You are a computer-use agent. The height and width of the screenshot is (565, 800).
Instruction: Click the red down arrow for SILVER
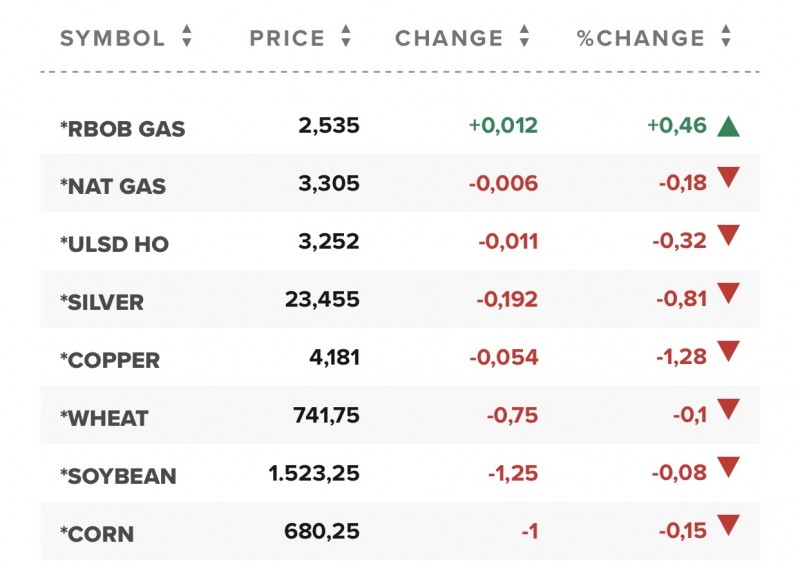pyautogui.click(x=728, y=294)
